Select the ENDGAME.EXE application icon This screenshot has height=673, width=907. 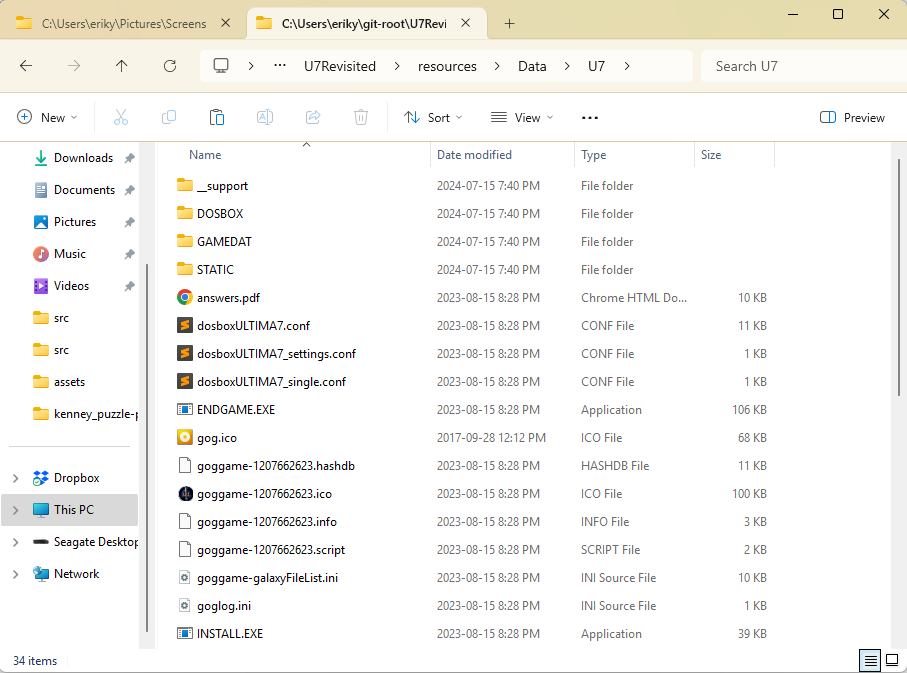click(185, 410)
